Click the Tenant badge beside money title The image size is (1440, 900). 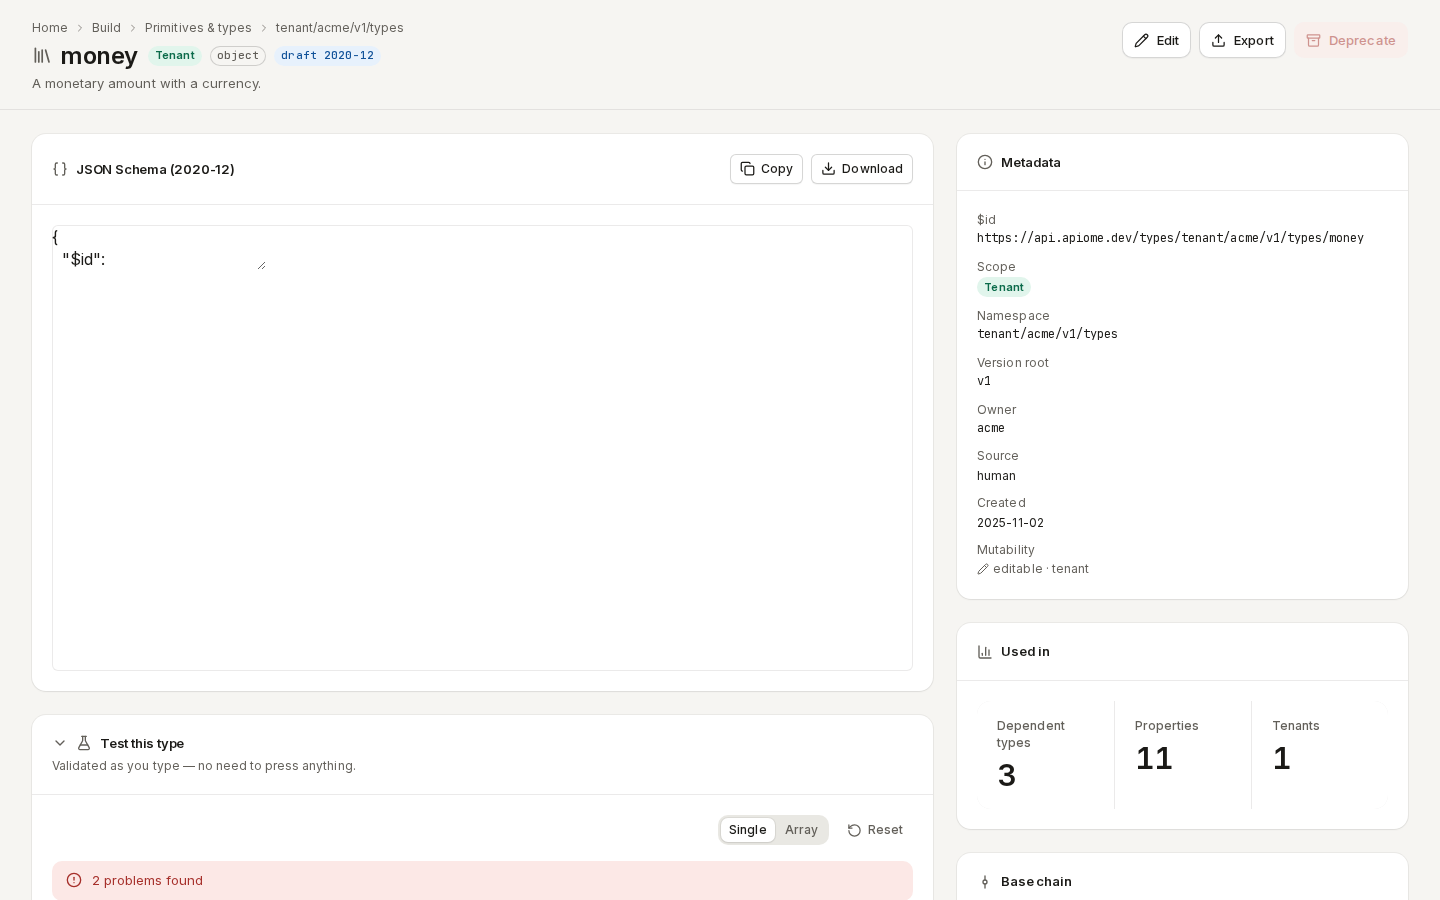[x=175, y=56]
